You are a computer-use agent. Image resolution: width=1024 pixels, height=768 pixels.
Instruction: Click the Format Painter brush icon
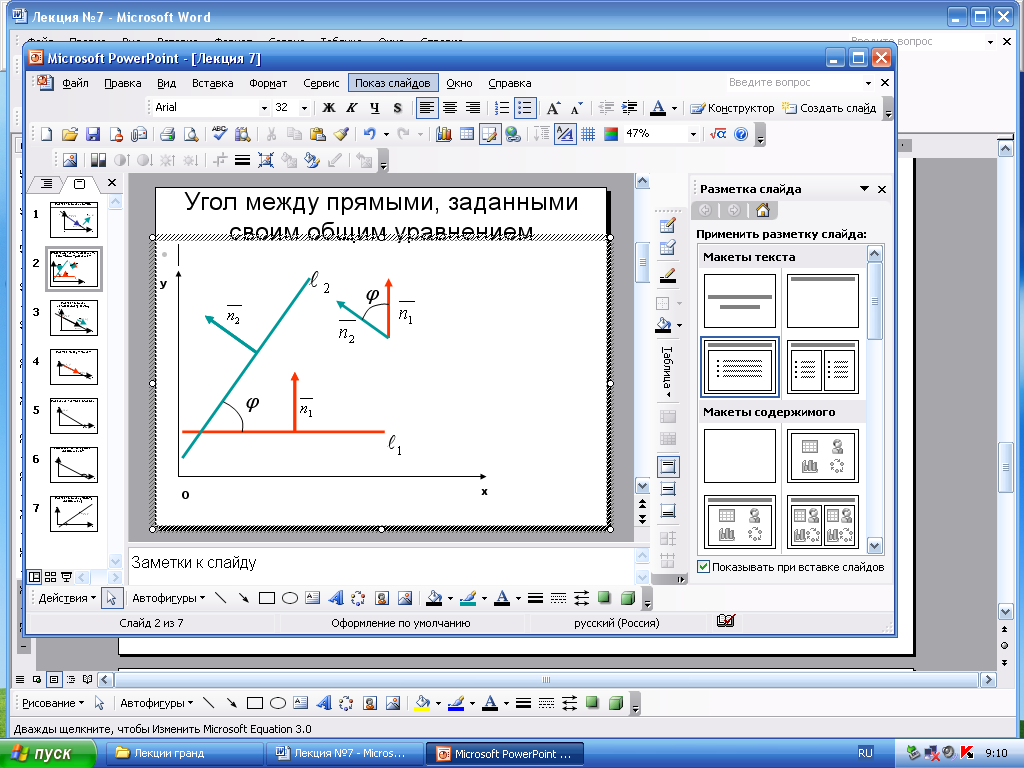341,135
